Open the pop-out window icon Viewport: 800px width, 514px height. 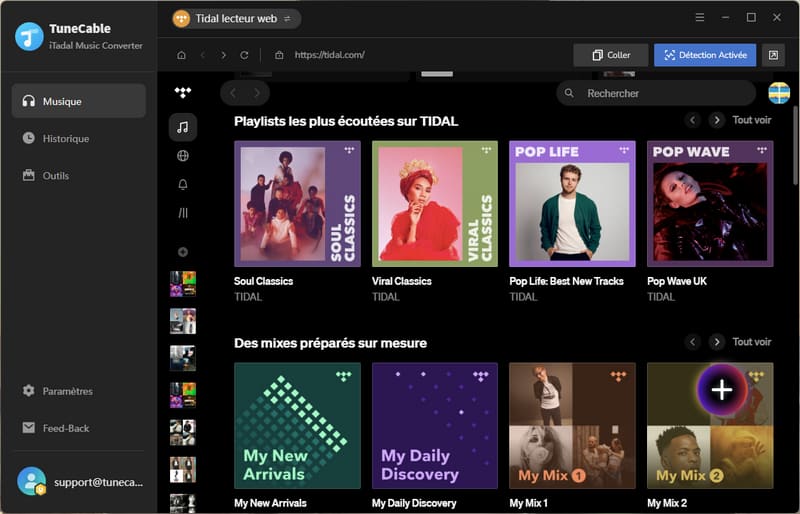[773, 55]
